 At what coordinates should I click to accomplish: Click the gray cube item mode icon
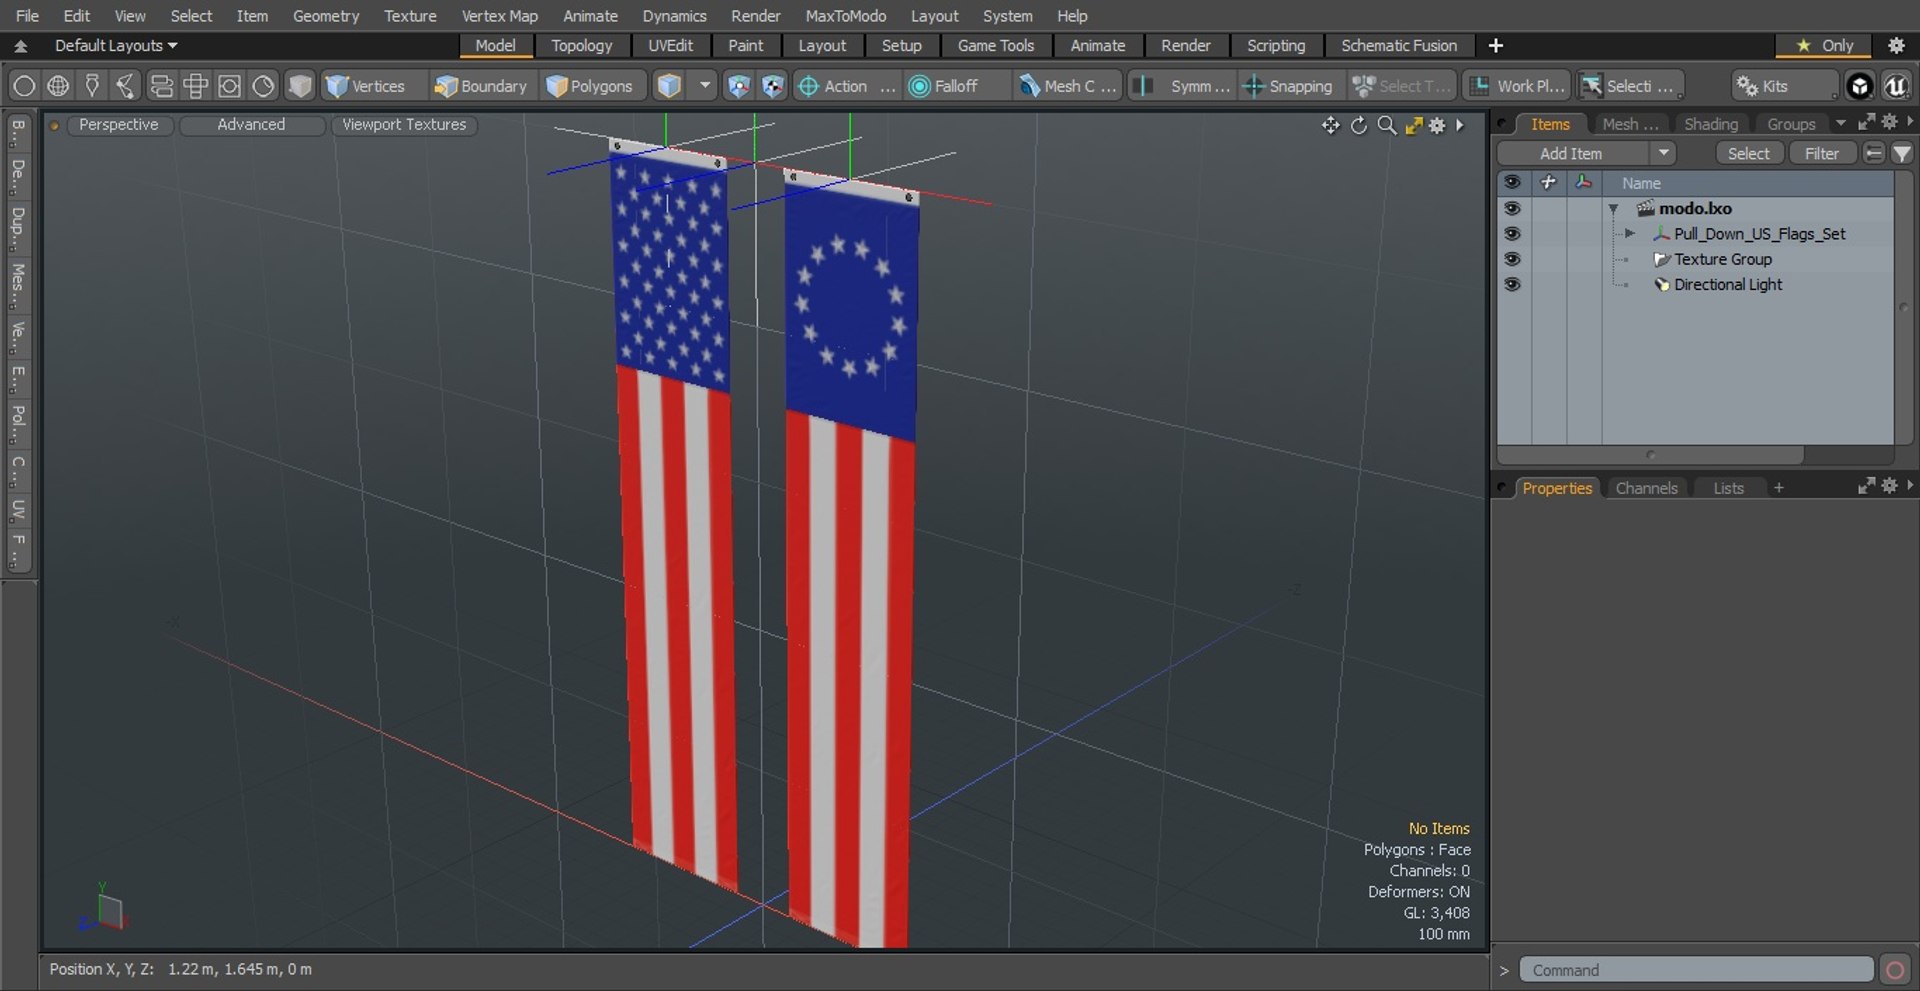299,86
